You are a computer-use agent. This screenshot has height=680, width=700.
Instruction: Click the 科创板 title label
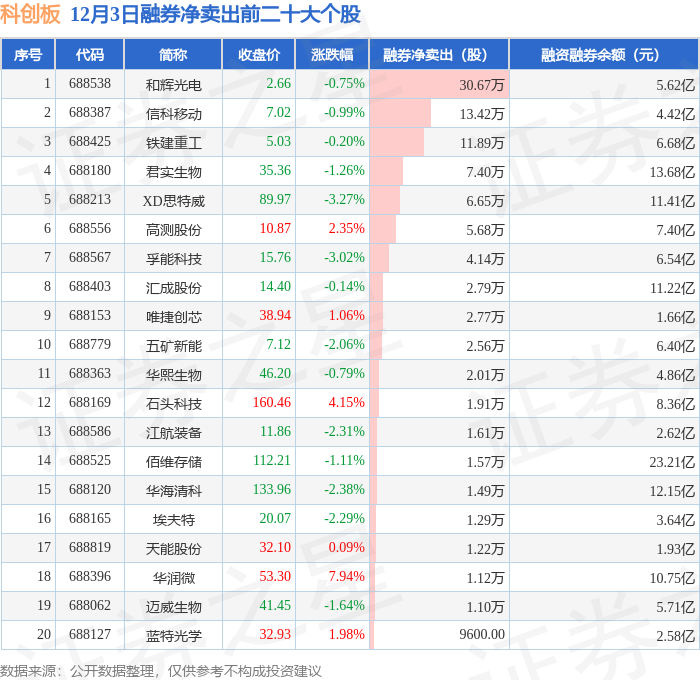pos(30,14)
